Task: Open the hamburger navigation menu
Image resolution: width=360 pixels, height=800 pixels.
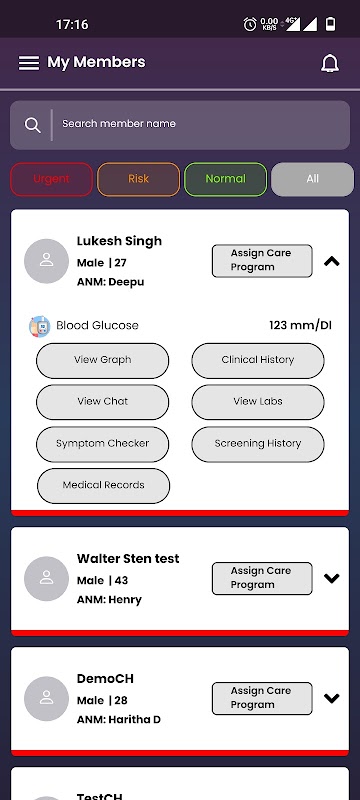Action: [29, 63]
